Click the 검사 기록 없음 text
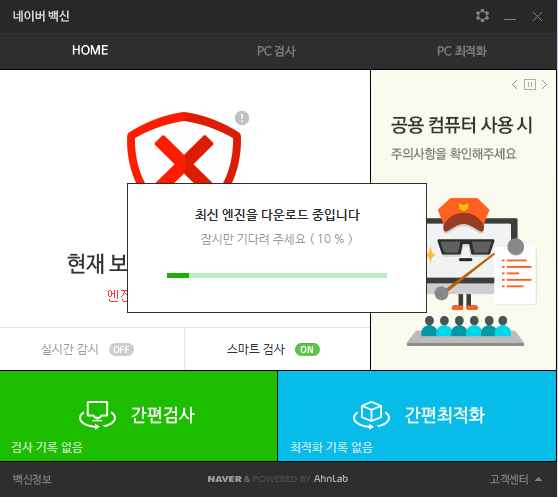This screenshot has width=558, height=497. [47, 447]
